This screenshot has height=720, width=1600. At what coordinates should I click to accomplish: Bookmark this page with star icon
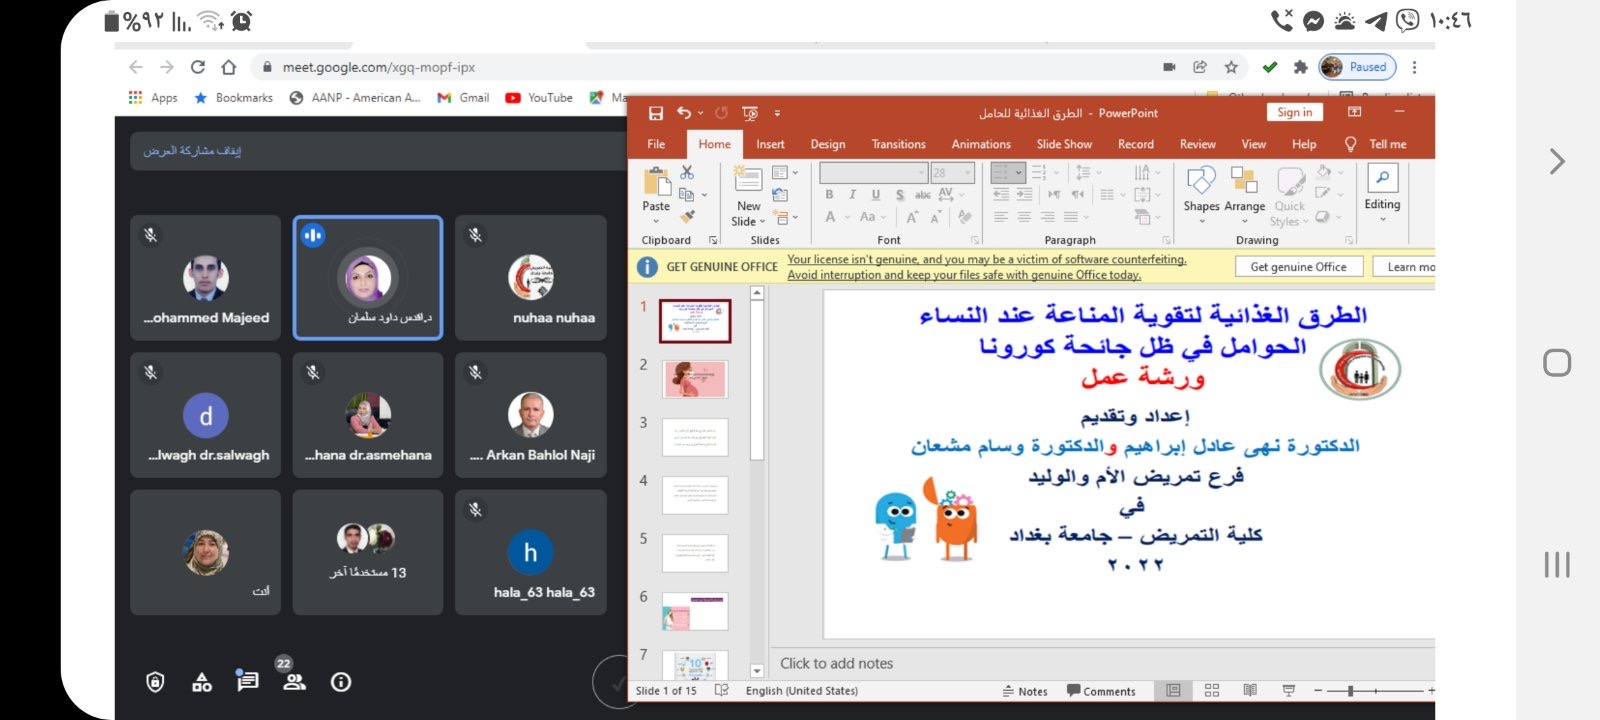(x=1231, y=67)
